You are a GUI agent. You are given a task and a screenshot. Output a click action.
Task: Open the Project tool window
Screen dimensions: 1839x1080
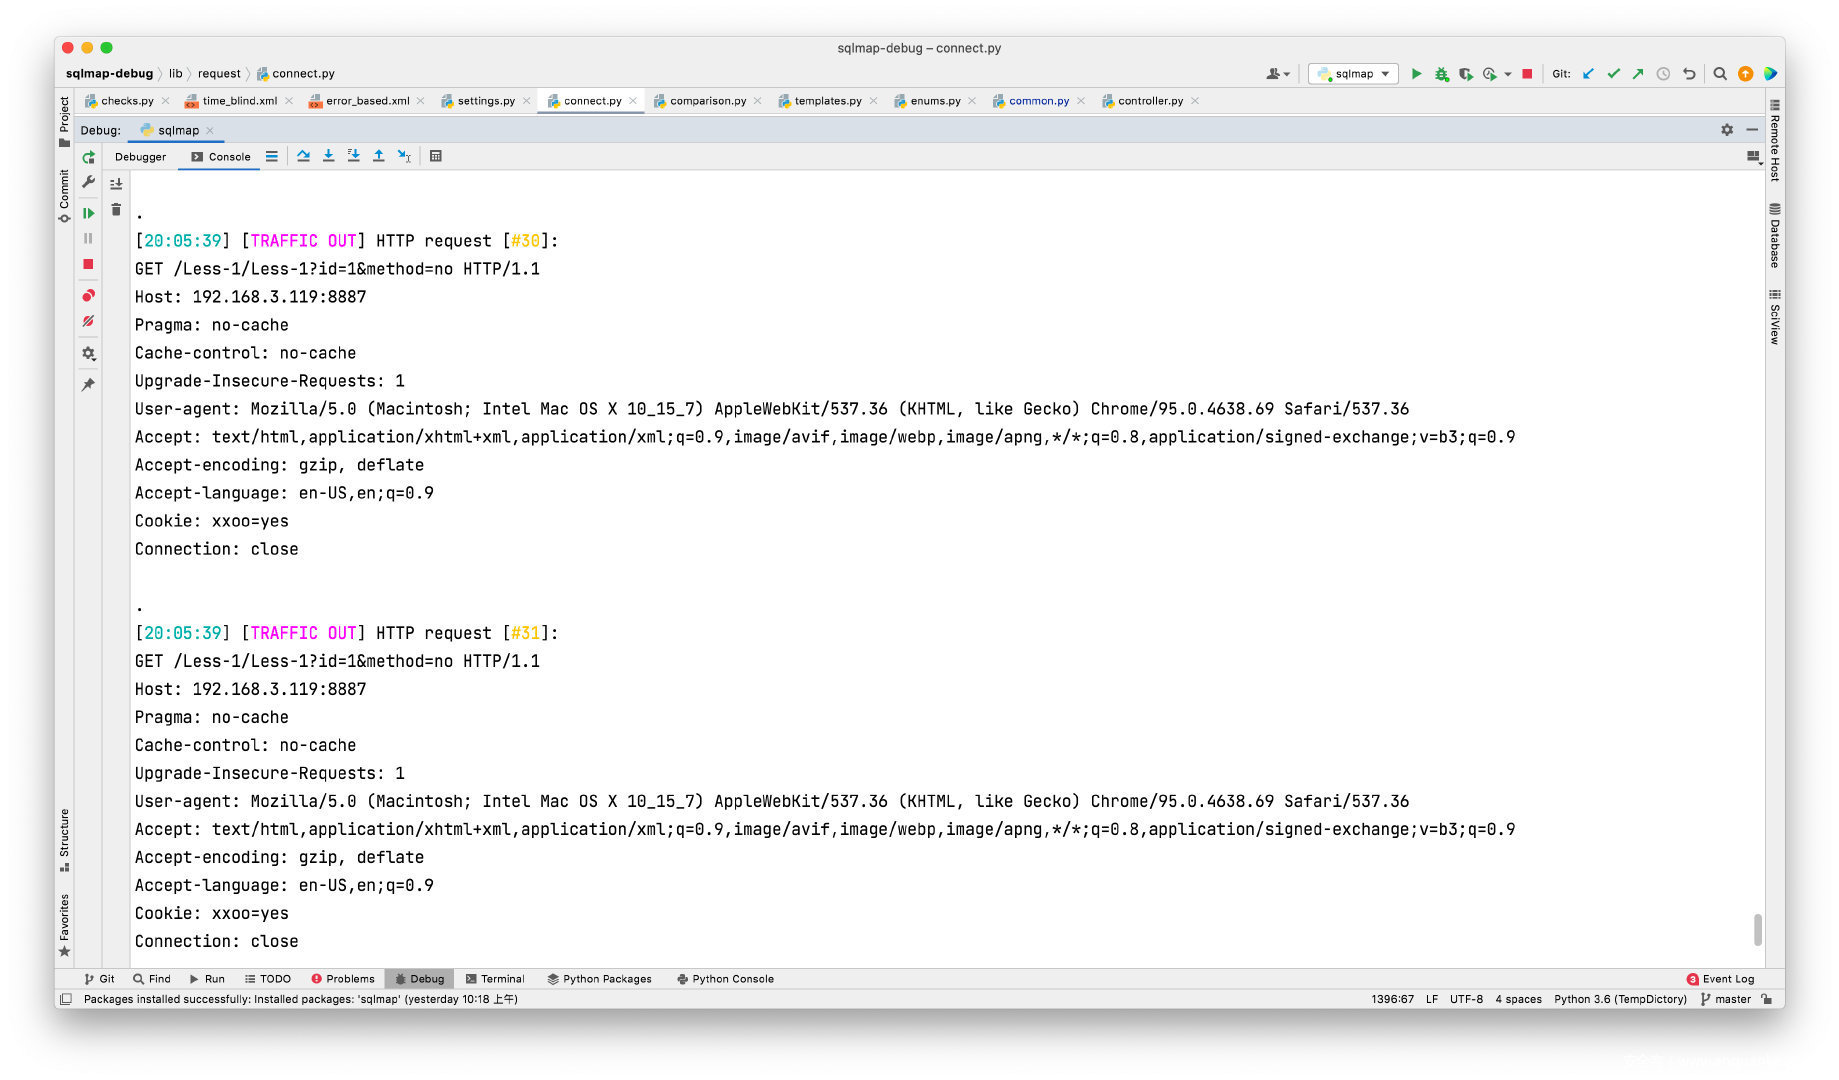click(65, 121)
